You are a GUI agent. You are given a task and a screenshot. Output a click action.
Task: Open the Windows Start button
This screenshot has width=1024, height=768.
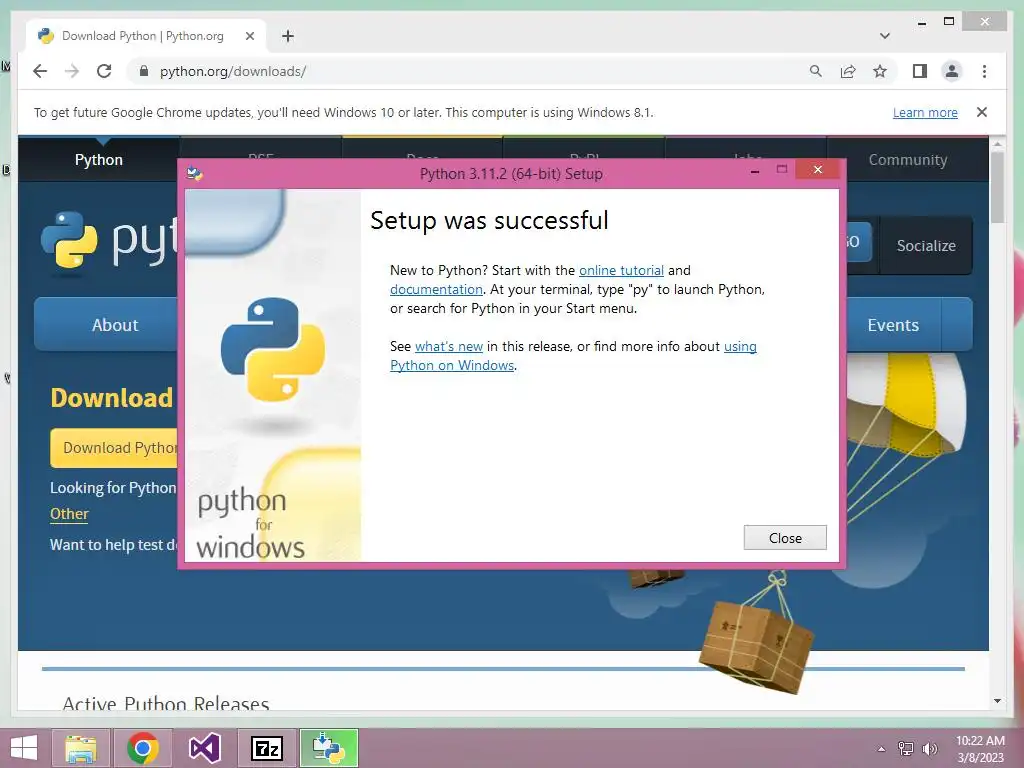(24, 748)
